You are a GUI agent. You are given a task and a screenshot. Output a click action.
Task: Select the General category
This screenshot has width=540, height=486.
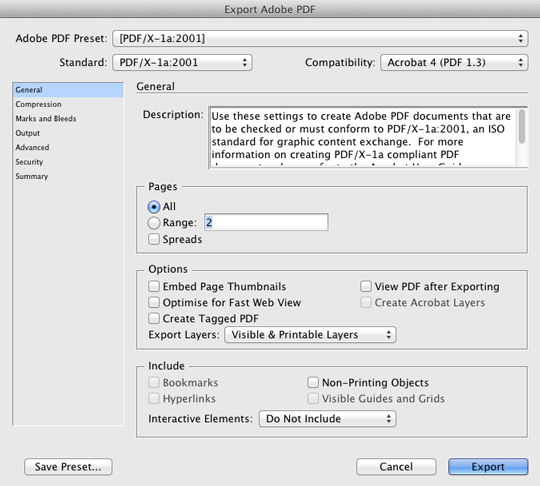68,90
